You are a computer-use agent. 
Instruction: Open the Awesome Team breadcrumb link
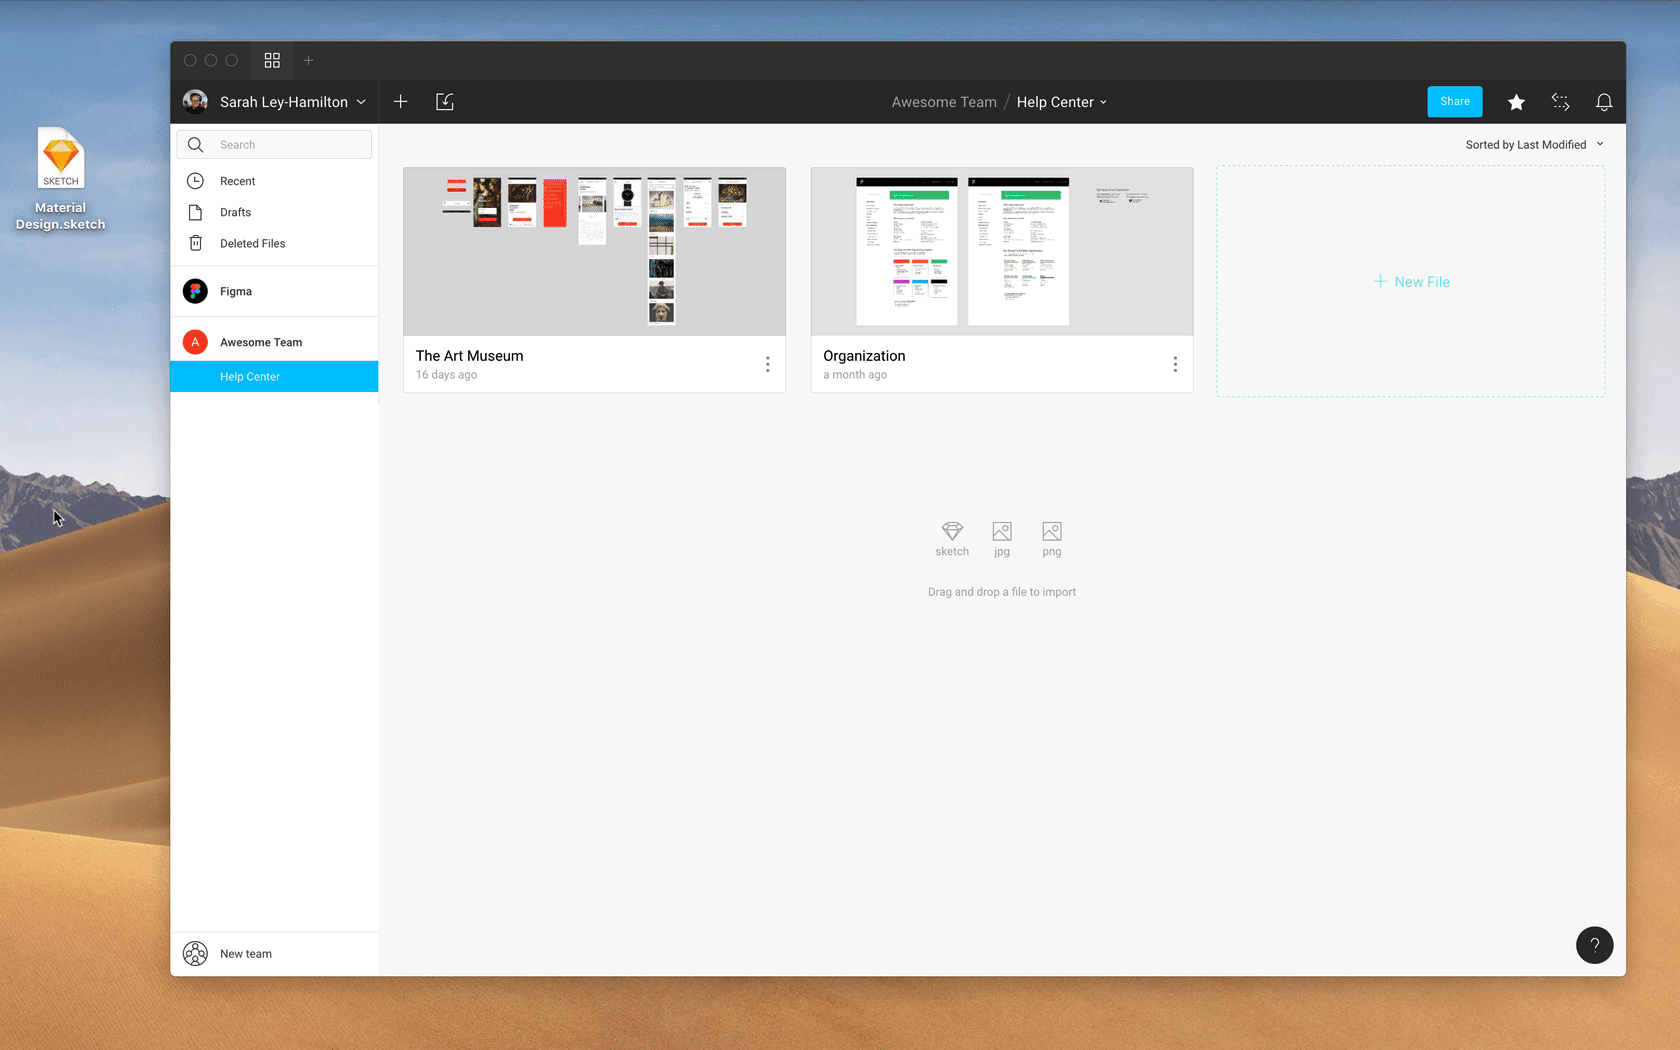tap(944, 102)
